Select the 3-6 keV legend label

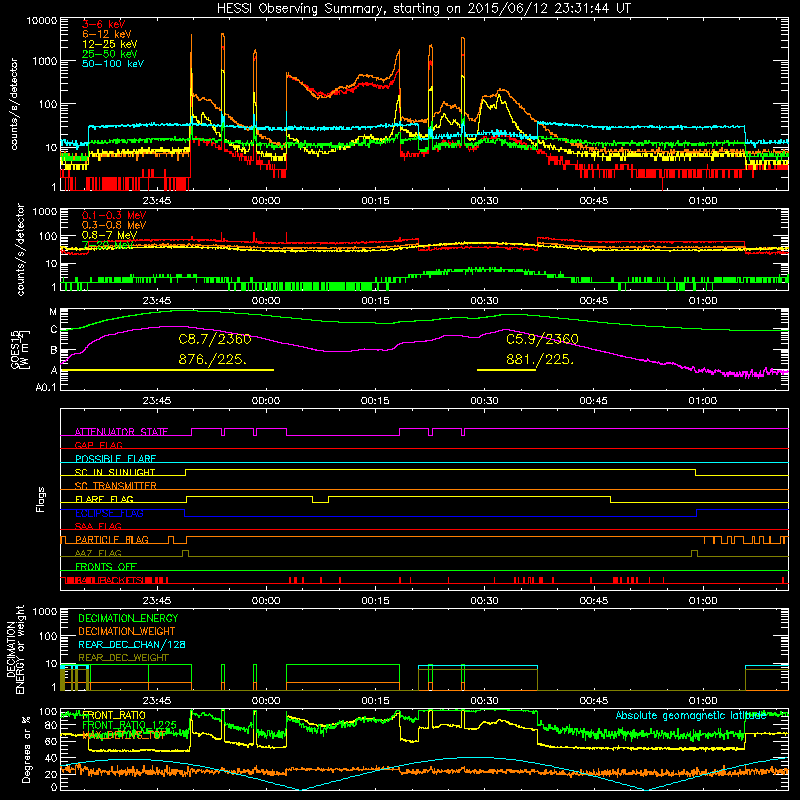pyautogui.click(x=104, y=24)
